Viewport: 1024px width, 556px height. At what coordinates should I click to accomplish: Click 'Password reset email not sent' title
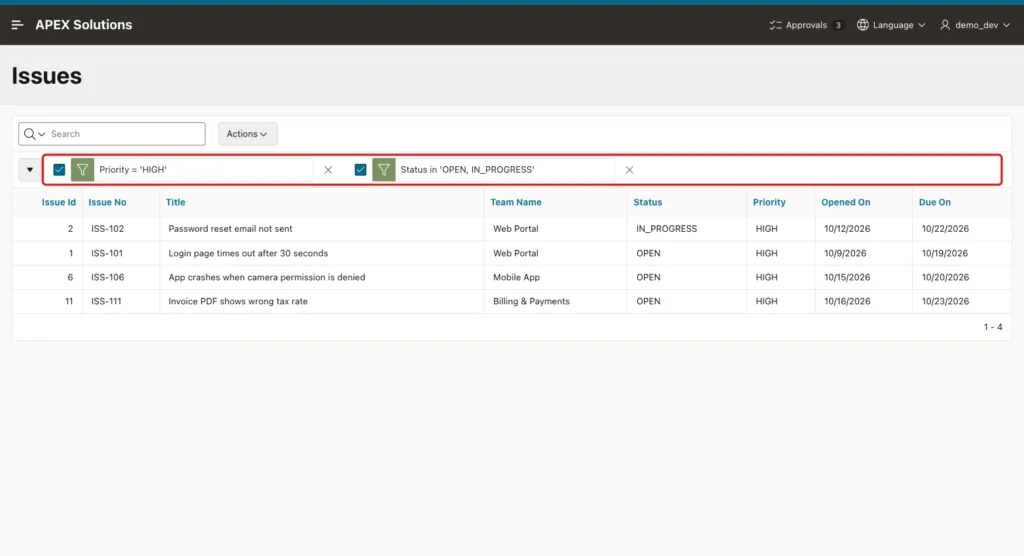231,229
